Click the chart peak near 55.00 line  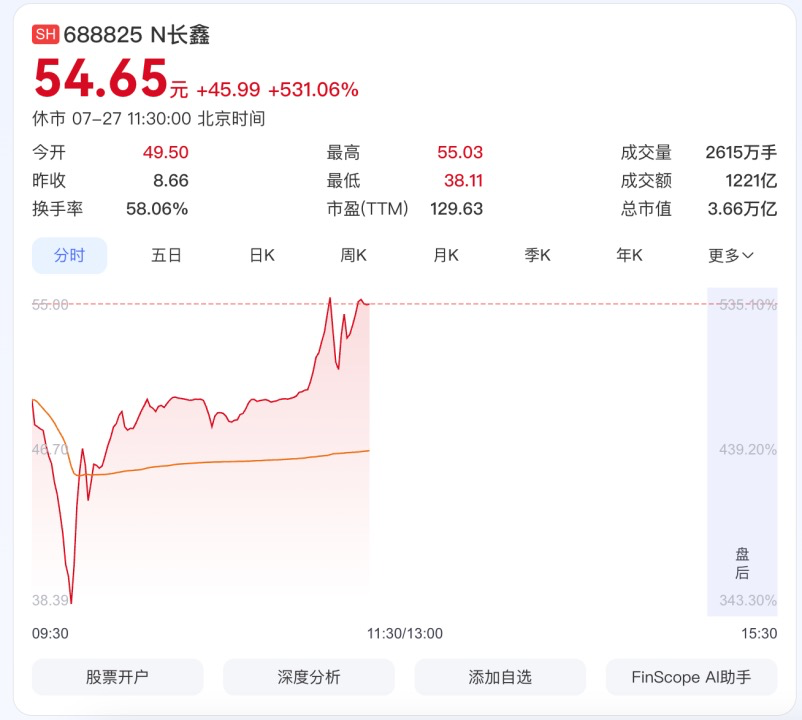[x=330, y=299]
